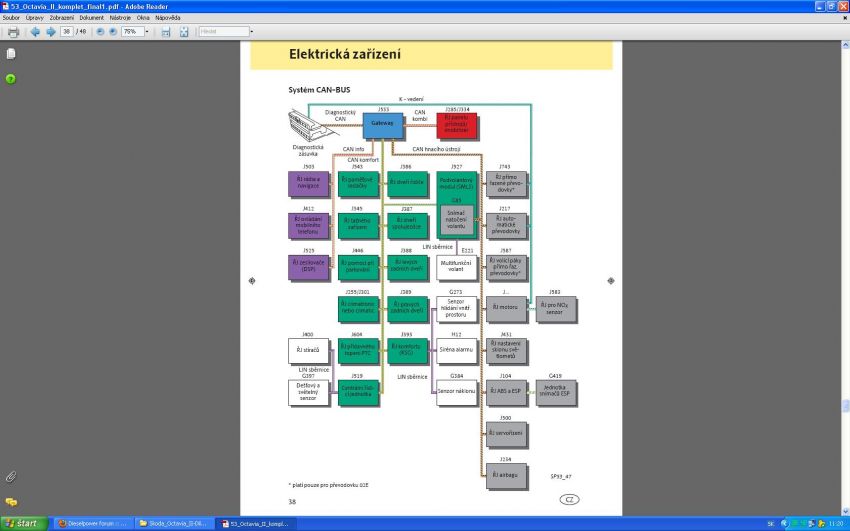The height and width of the screenshot is (531, 850).
Task: Click the Windows Start button
Action: 23,523
